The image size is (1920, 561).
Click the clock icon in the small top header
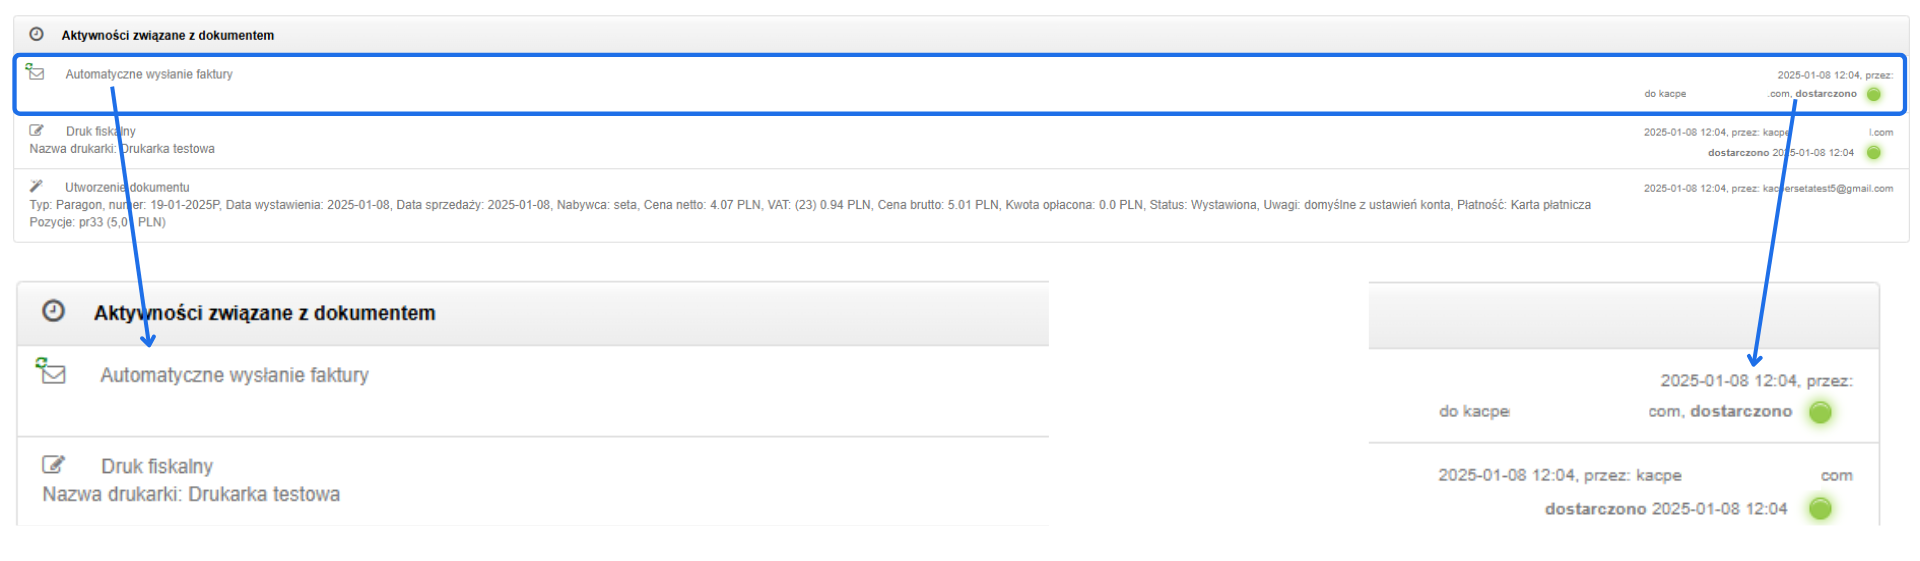[x=36, y=34]
